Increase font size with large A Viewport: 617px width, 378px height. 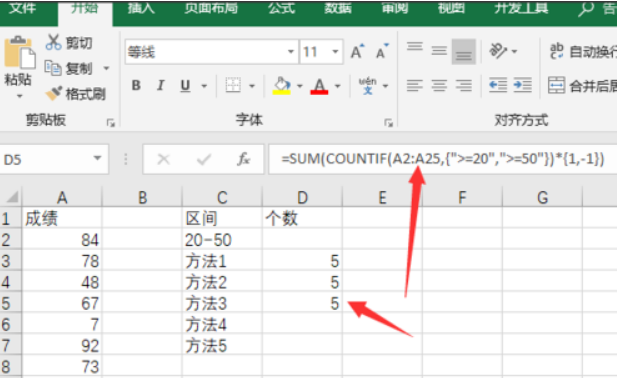coord(358,52)
